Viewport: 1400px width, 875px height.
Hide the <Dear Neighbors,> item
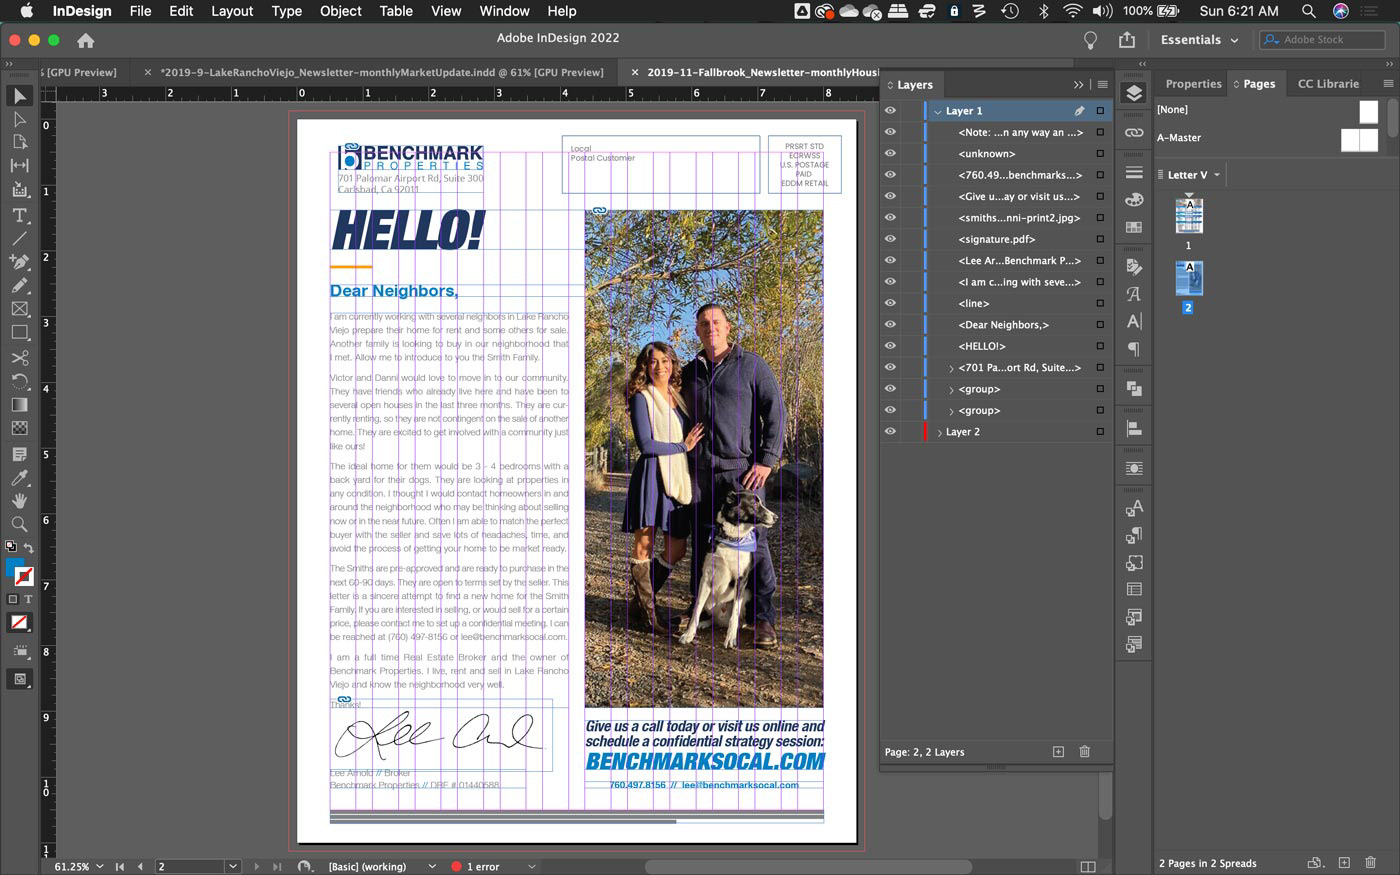pyautogui.click(x=890, y=325)
